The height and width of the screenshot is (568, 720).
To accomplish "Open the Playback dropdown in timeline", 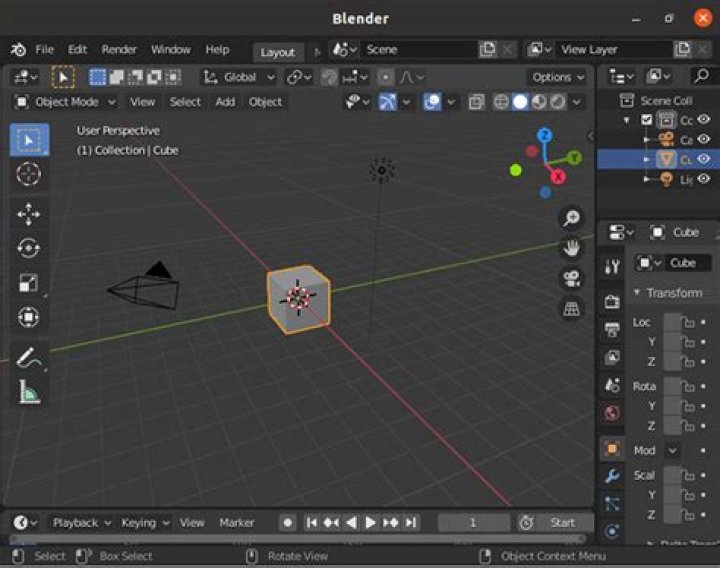I will tap(81, 523).
